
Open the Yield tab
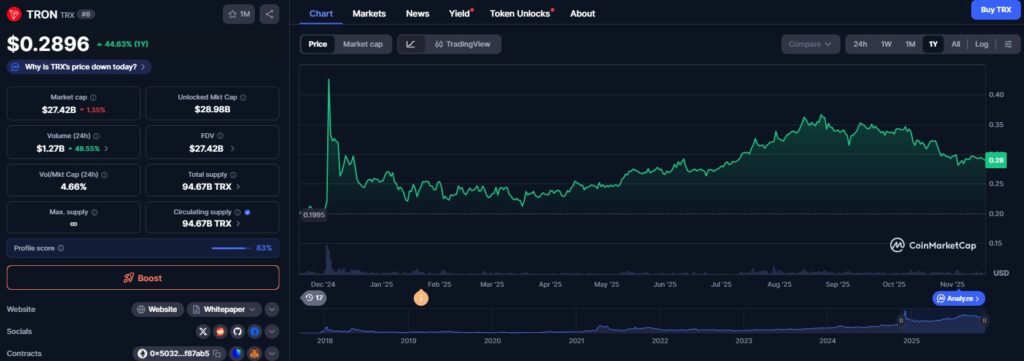[x=459, y=13]
